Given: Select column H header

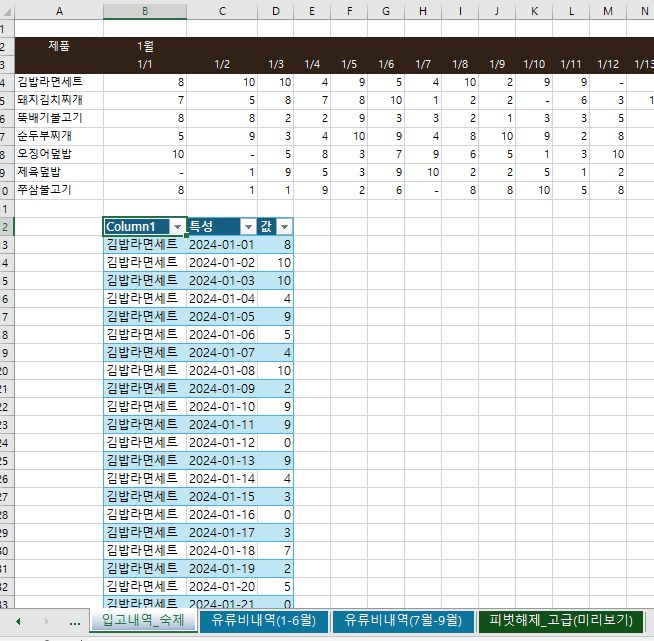Looking at the screenshot, I should coord(423,11).
